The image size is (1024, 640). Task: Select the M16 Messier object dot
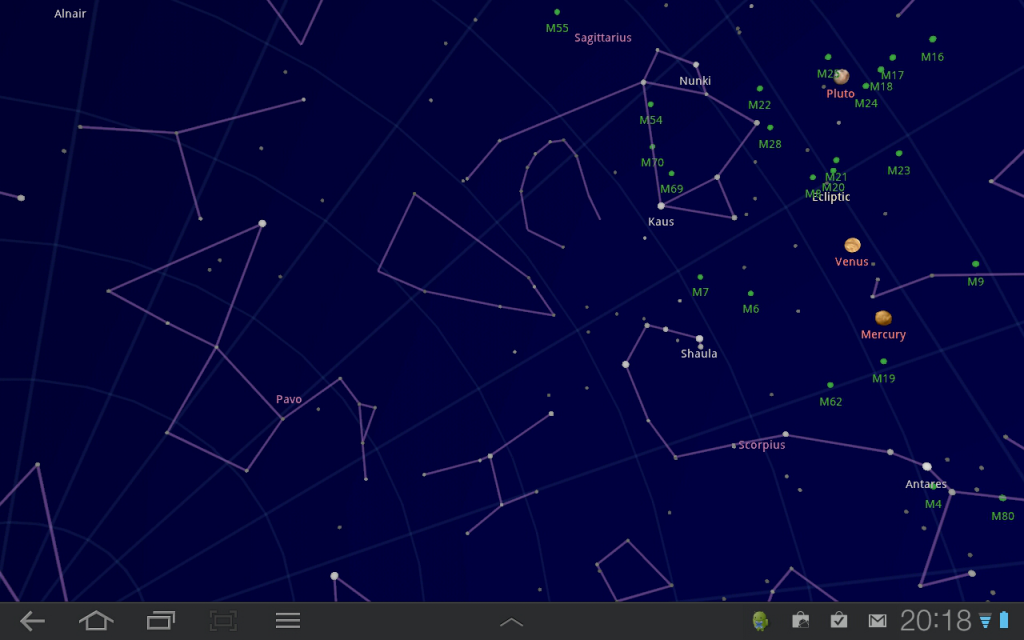coord(933,39)
